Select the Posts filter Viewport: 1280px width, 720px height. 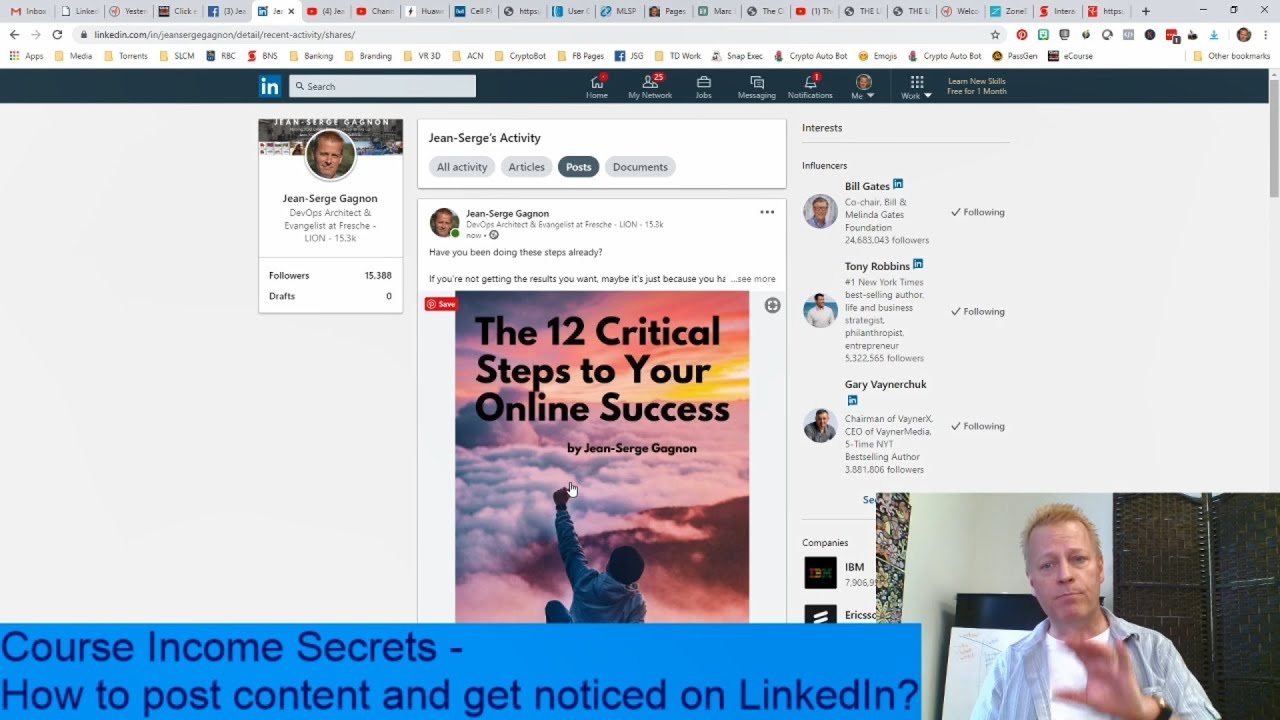tap(578, 167)
